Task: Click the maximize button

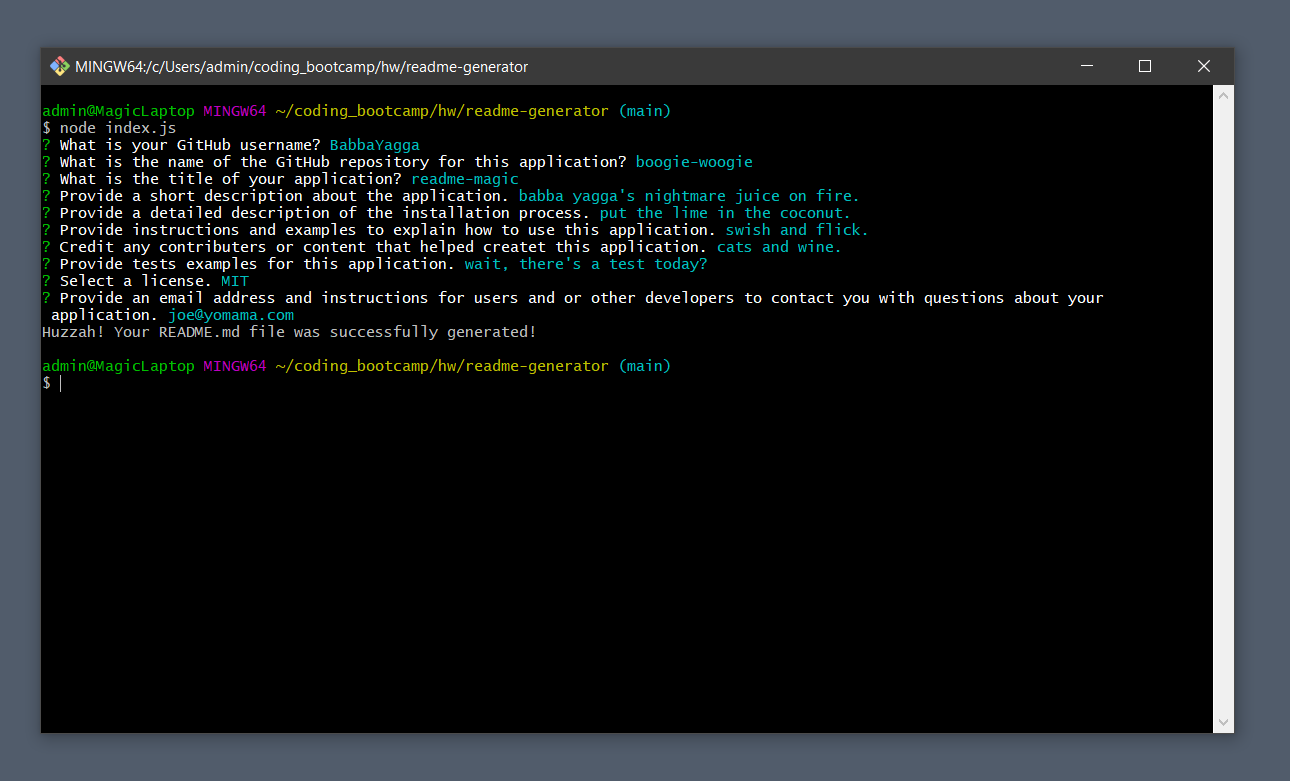Action: point(1144,66)
